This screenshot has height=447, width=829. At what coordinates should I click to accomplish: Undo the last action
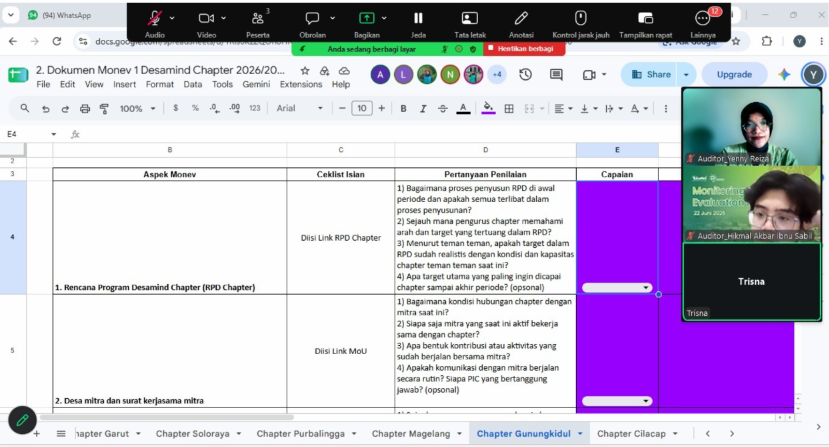45,108
